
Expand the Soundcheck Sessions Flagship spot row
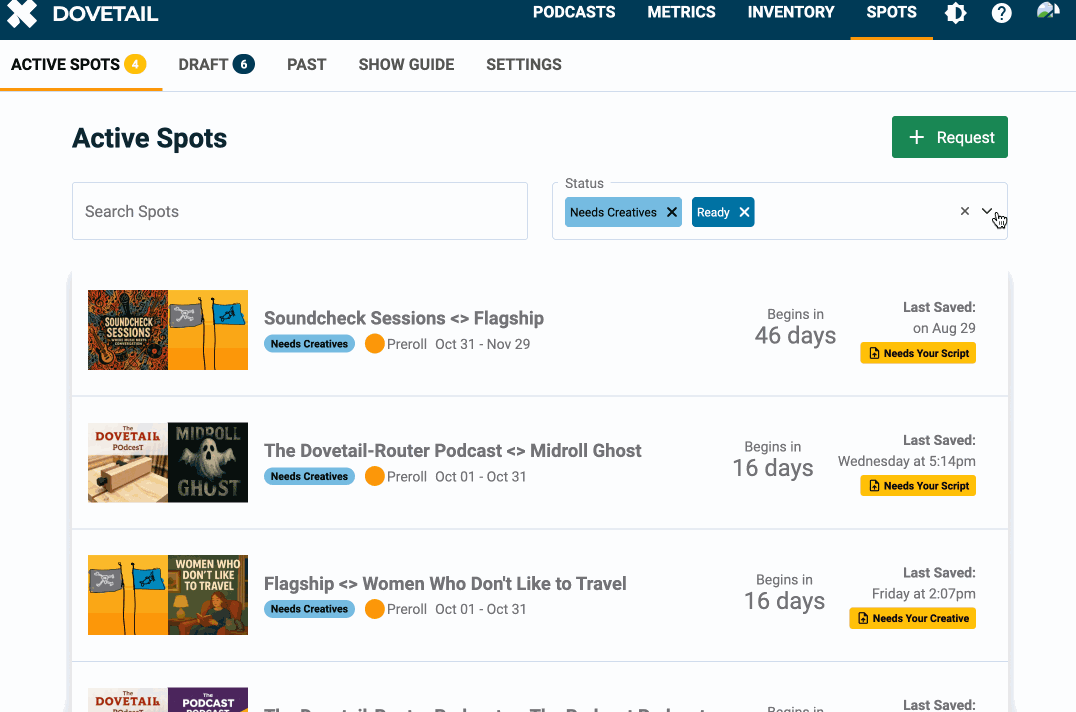(404, 318)
